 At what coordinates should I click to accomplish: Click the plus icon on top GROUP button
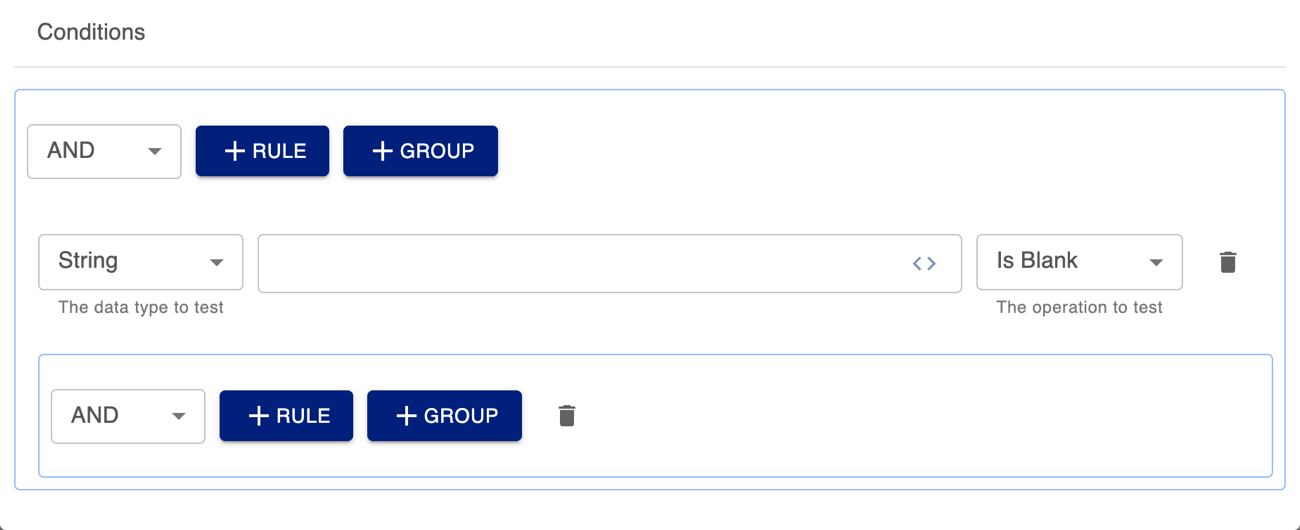382,151
